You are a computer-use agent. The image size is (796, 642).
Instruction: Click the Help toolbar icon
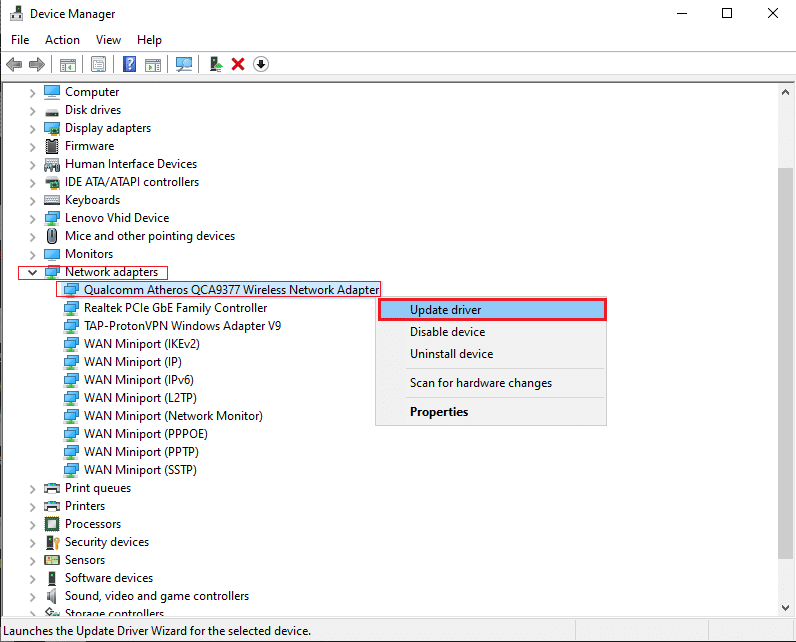point(129,64)
